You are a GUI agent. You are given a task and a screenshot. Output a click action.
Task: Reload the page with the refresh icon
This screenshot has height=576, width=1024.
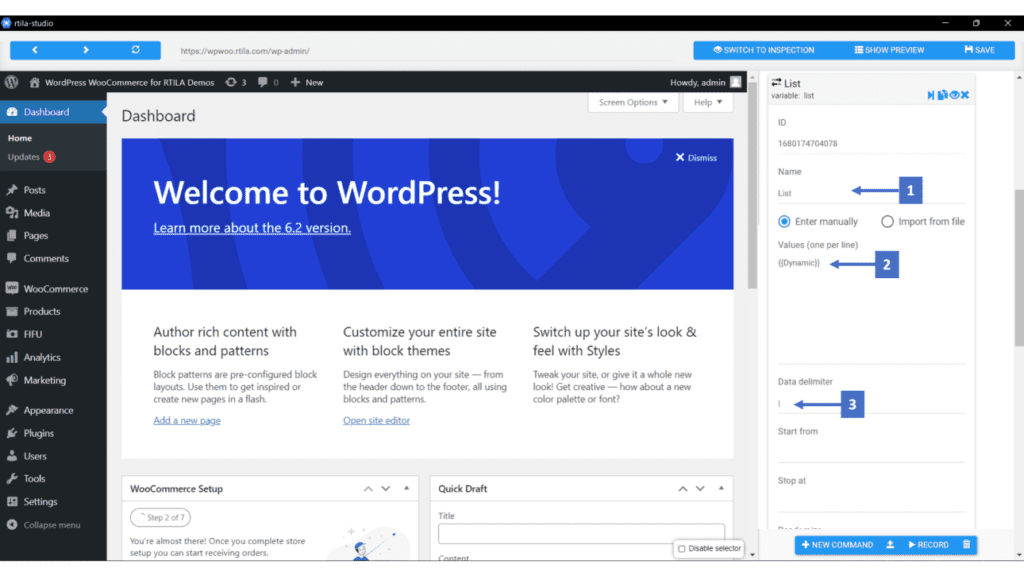click(136, 50)
